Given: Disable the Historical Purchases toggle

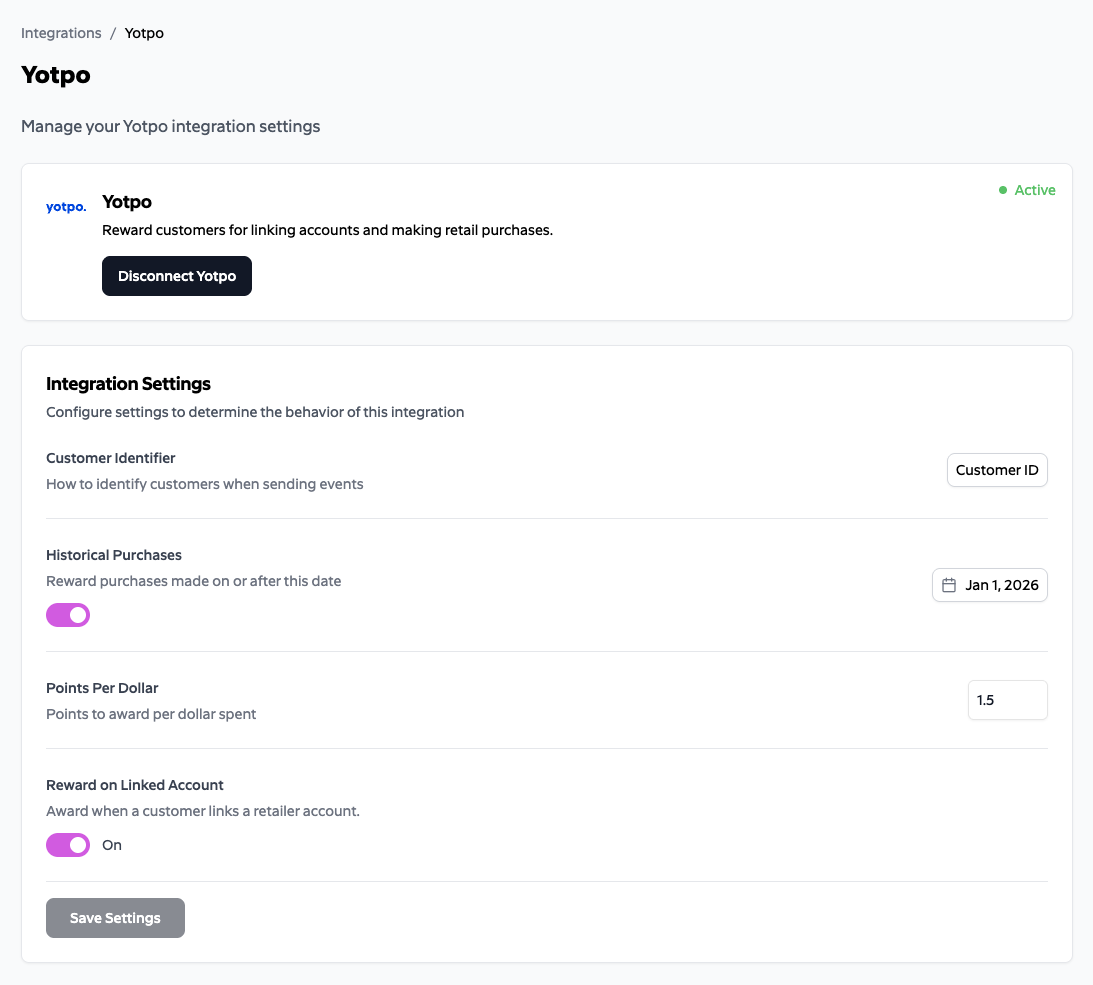Looking at the screenshot, I should pyautogui.click(x=67, y=614).
